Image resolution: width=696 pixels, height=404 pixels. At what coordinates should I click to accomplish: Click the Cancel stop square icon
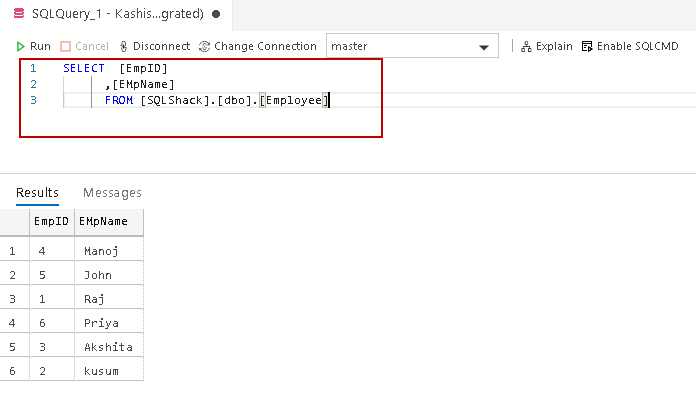(66, 46)
